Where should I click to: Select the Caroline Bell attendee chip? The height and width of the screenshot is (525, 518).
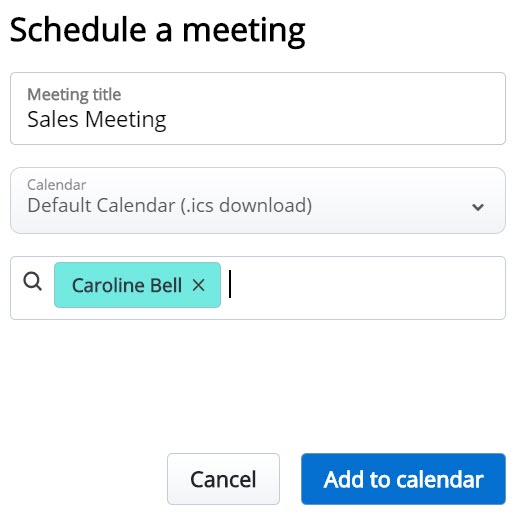(x=137, y=285)
